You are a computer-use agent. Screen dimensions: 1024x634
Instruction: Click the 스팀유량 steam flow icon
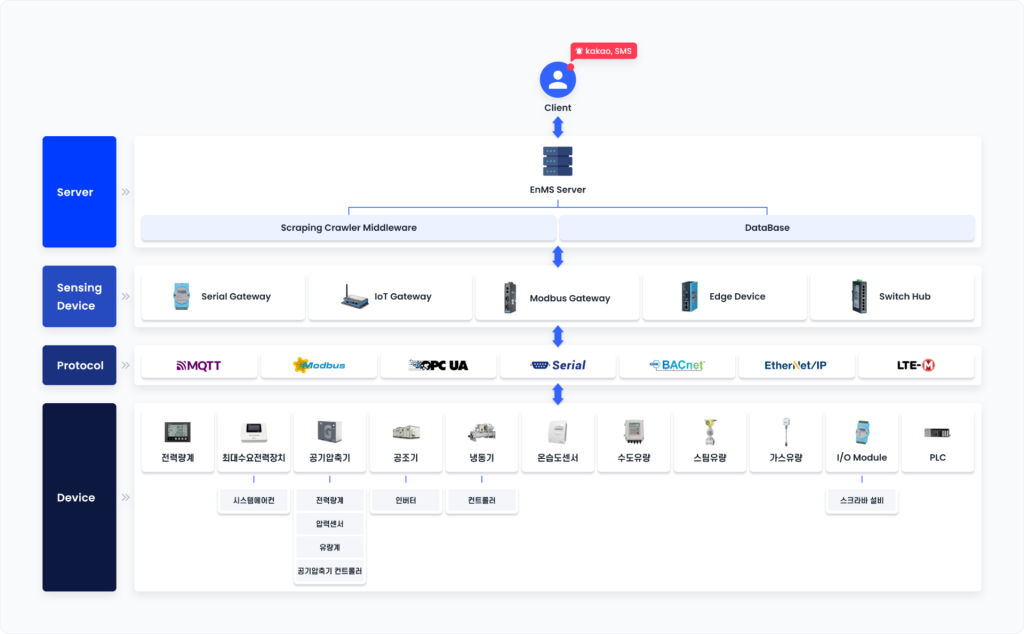710,432
